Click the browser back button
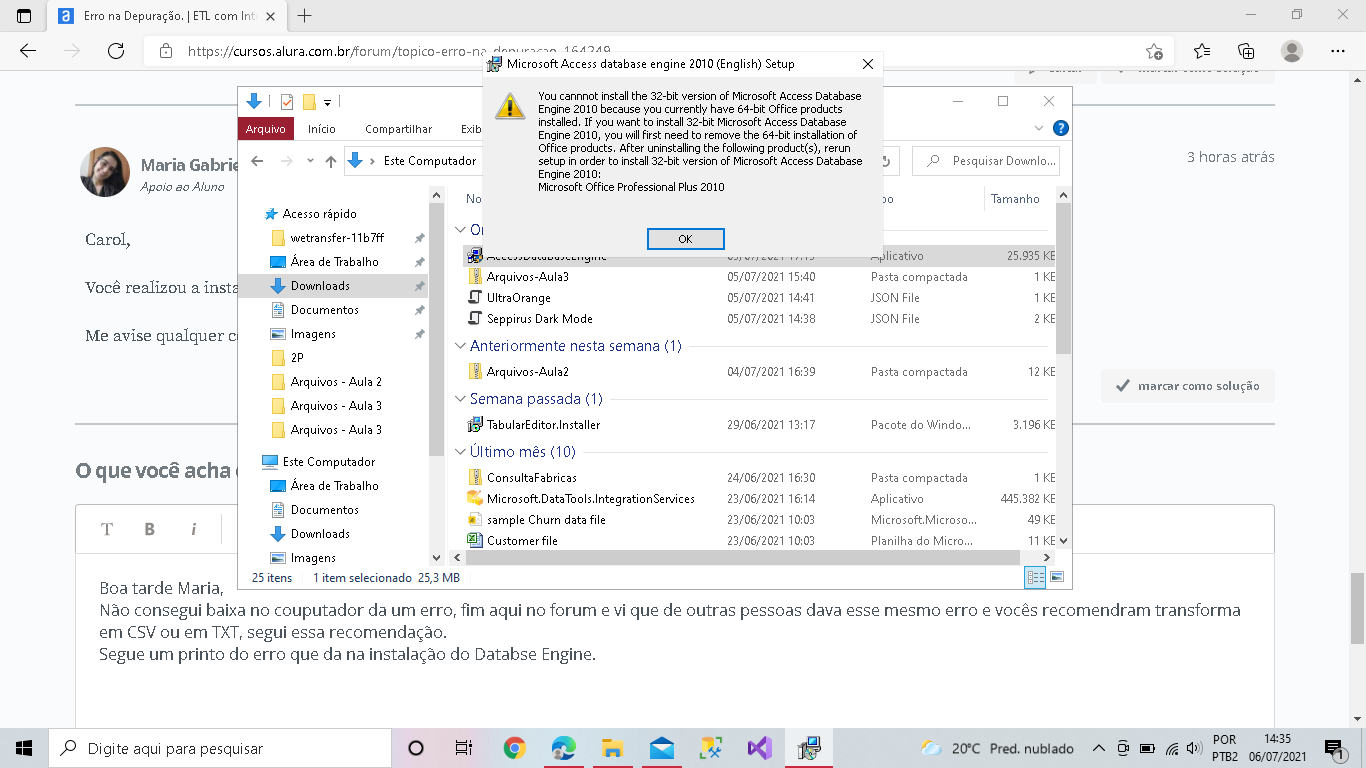Screen dimensions: 1366x768 click(28, 51)
